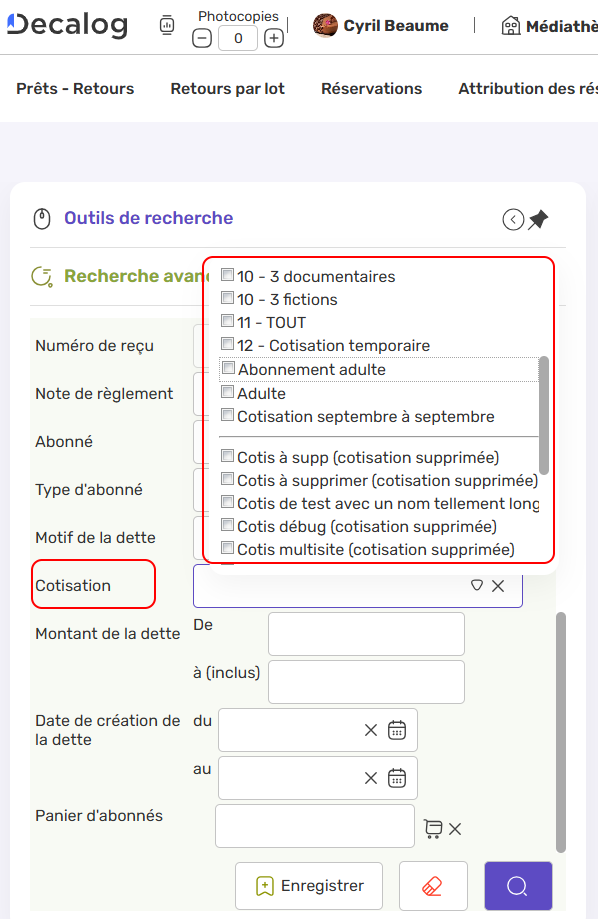The image size is (598, 919).
Task: Check Cotisation septembre à septembre option
Action: pos(227,415)
